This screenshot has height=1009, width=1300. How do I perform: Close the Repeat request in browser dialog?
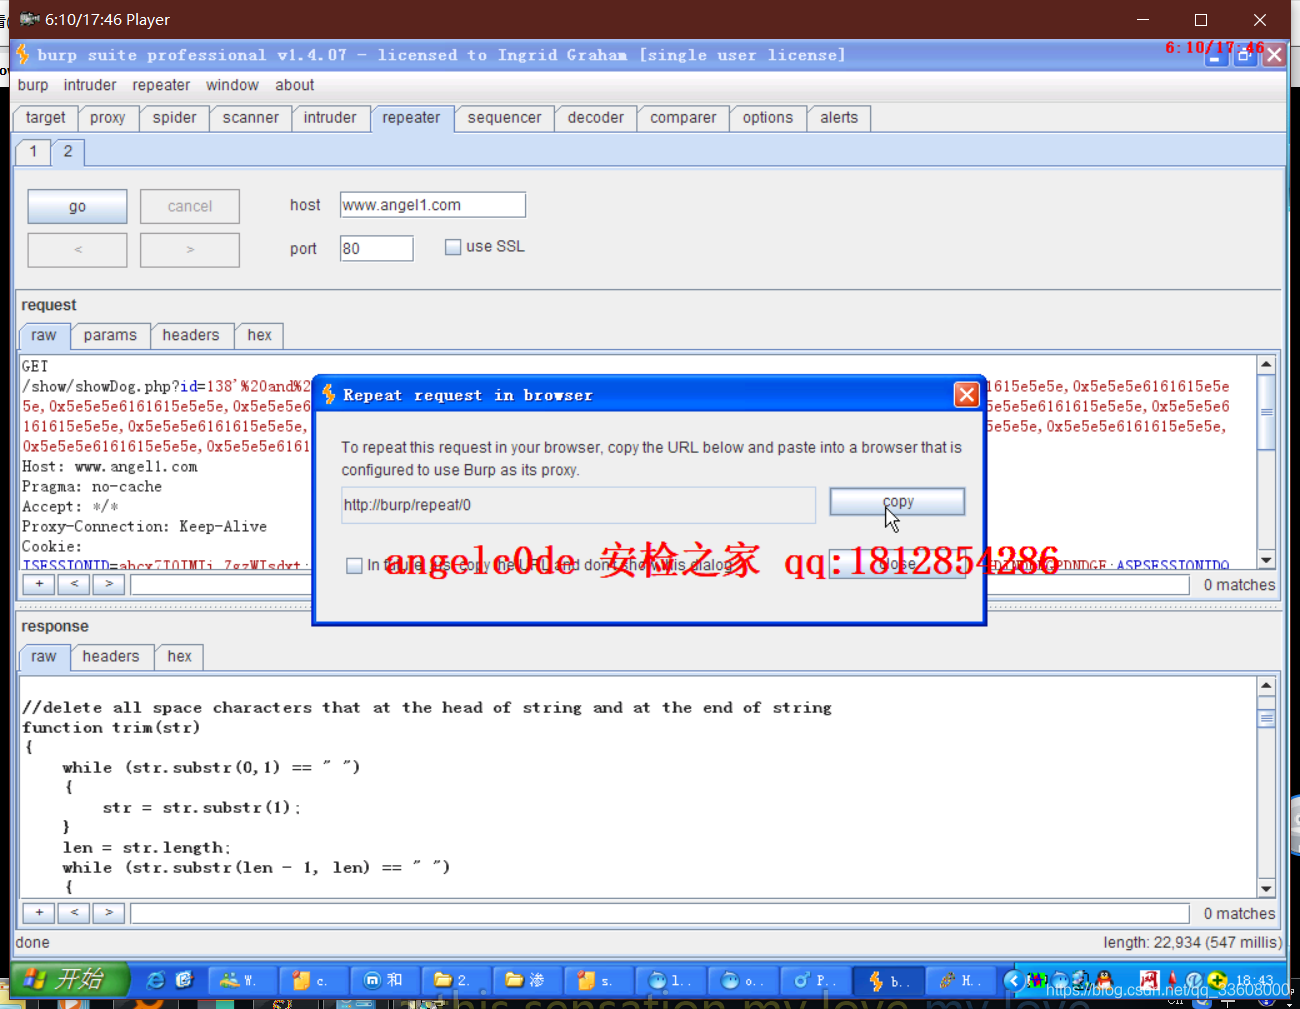[966, 395]
